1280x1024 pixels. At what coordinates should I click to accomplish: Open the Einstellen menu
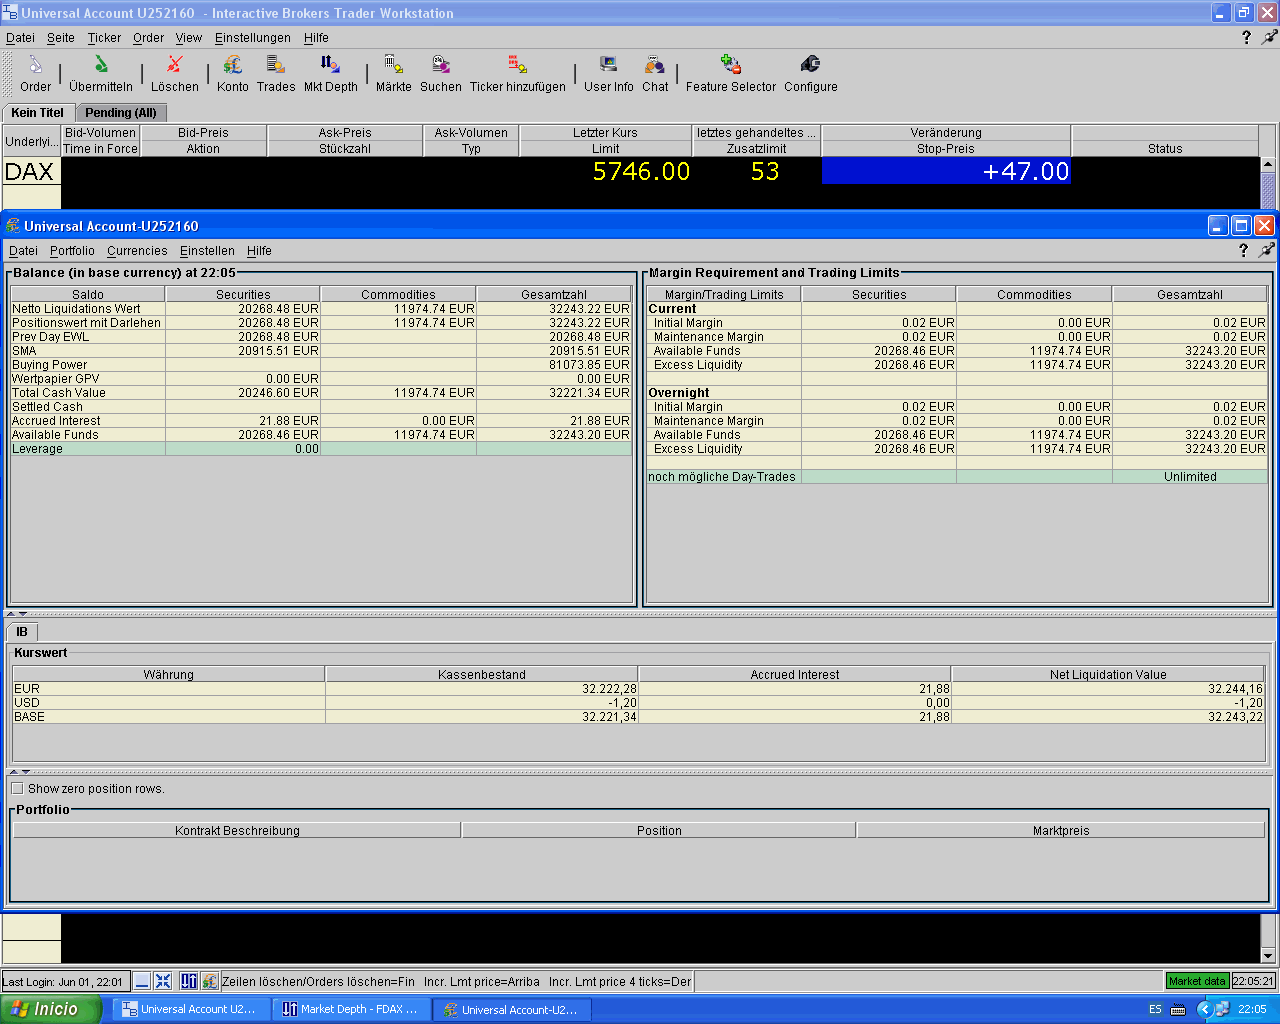(x=207, y=251)
